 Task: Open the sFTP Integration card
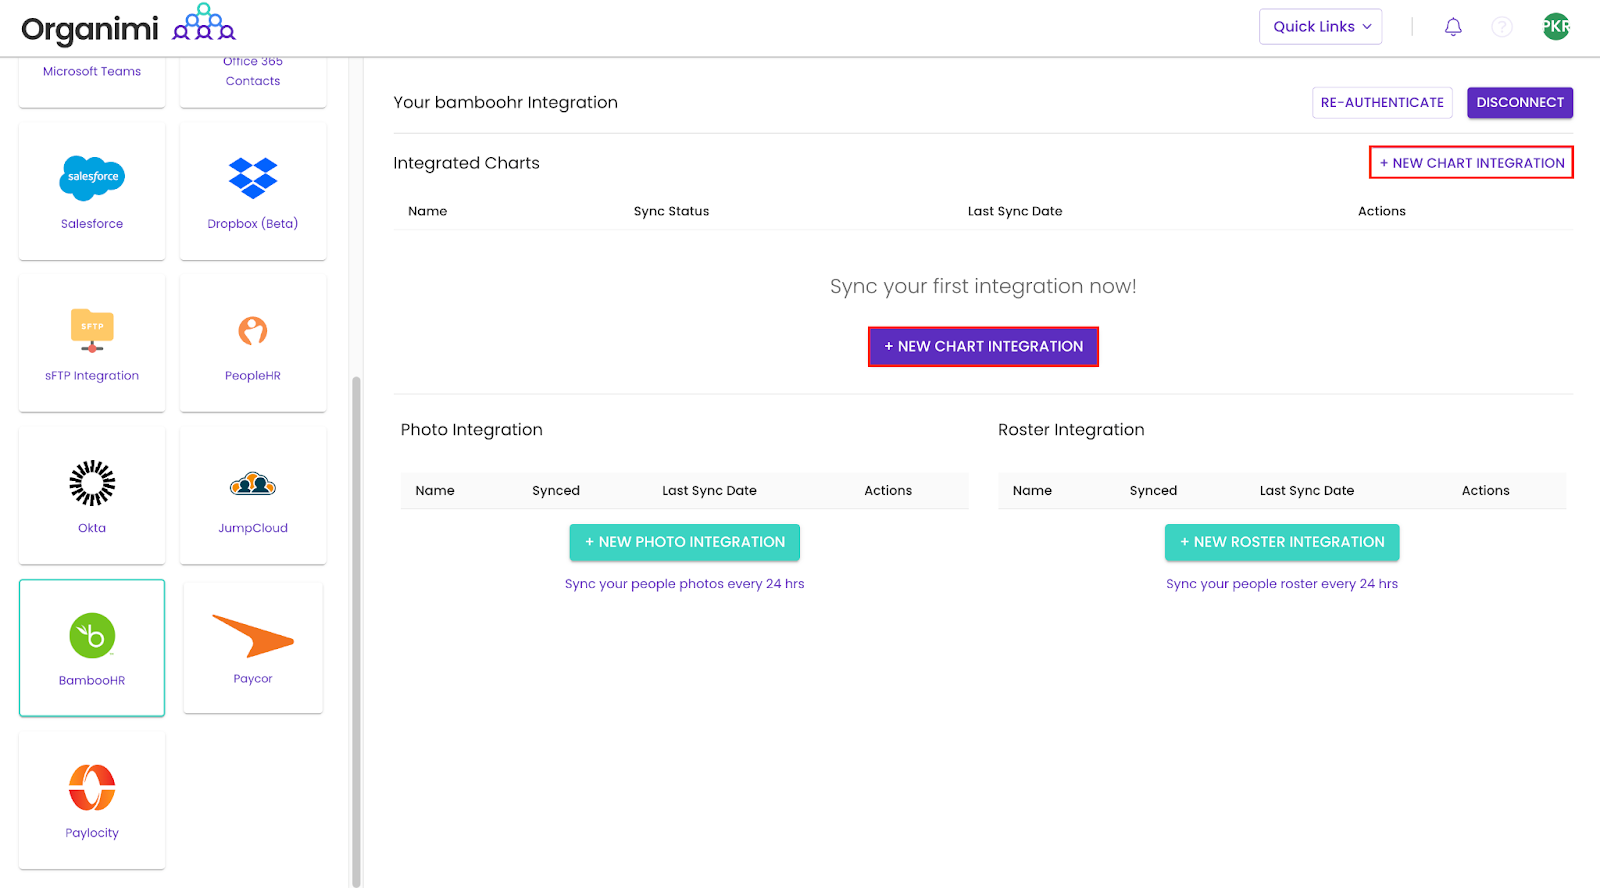pyautogui.click(x=92, y=343)
